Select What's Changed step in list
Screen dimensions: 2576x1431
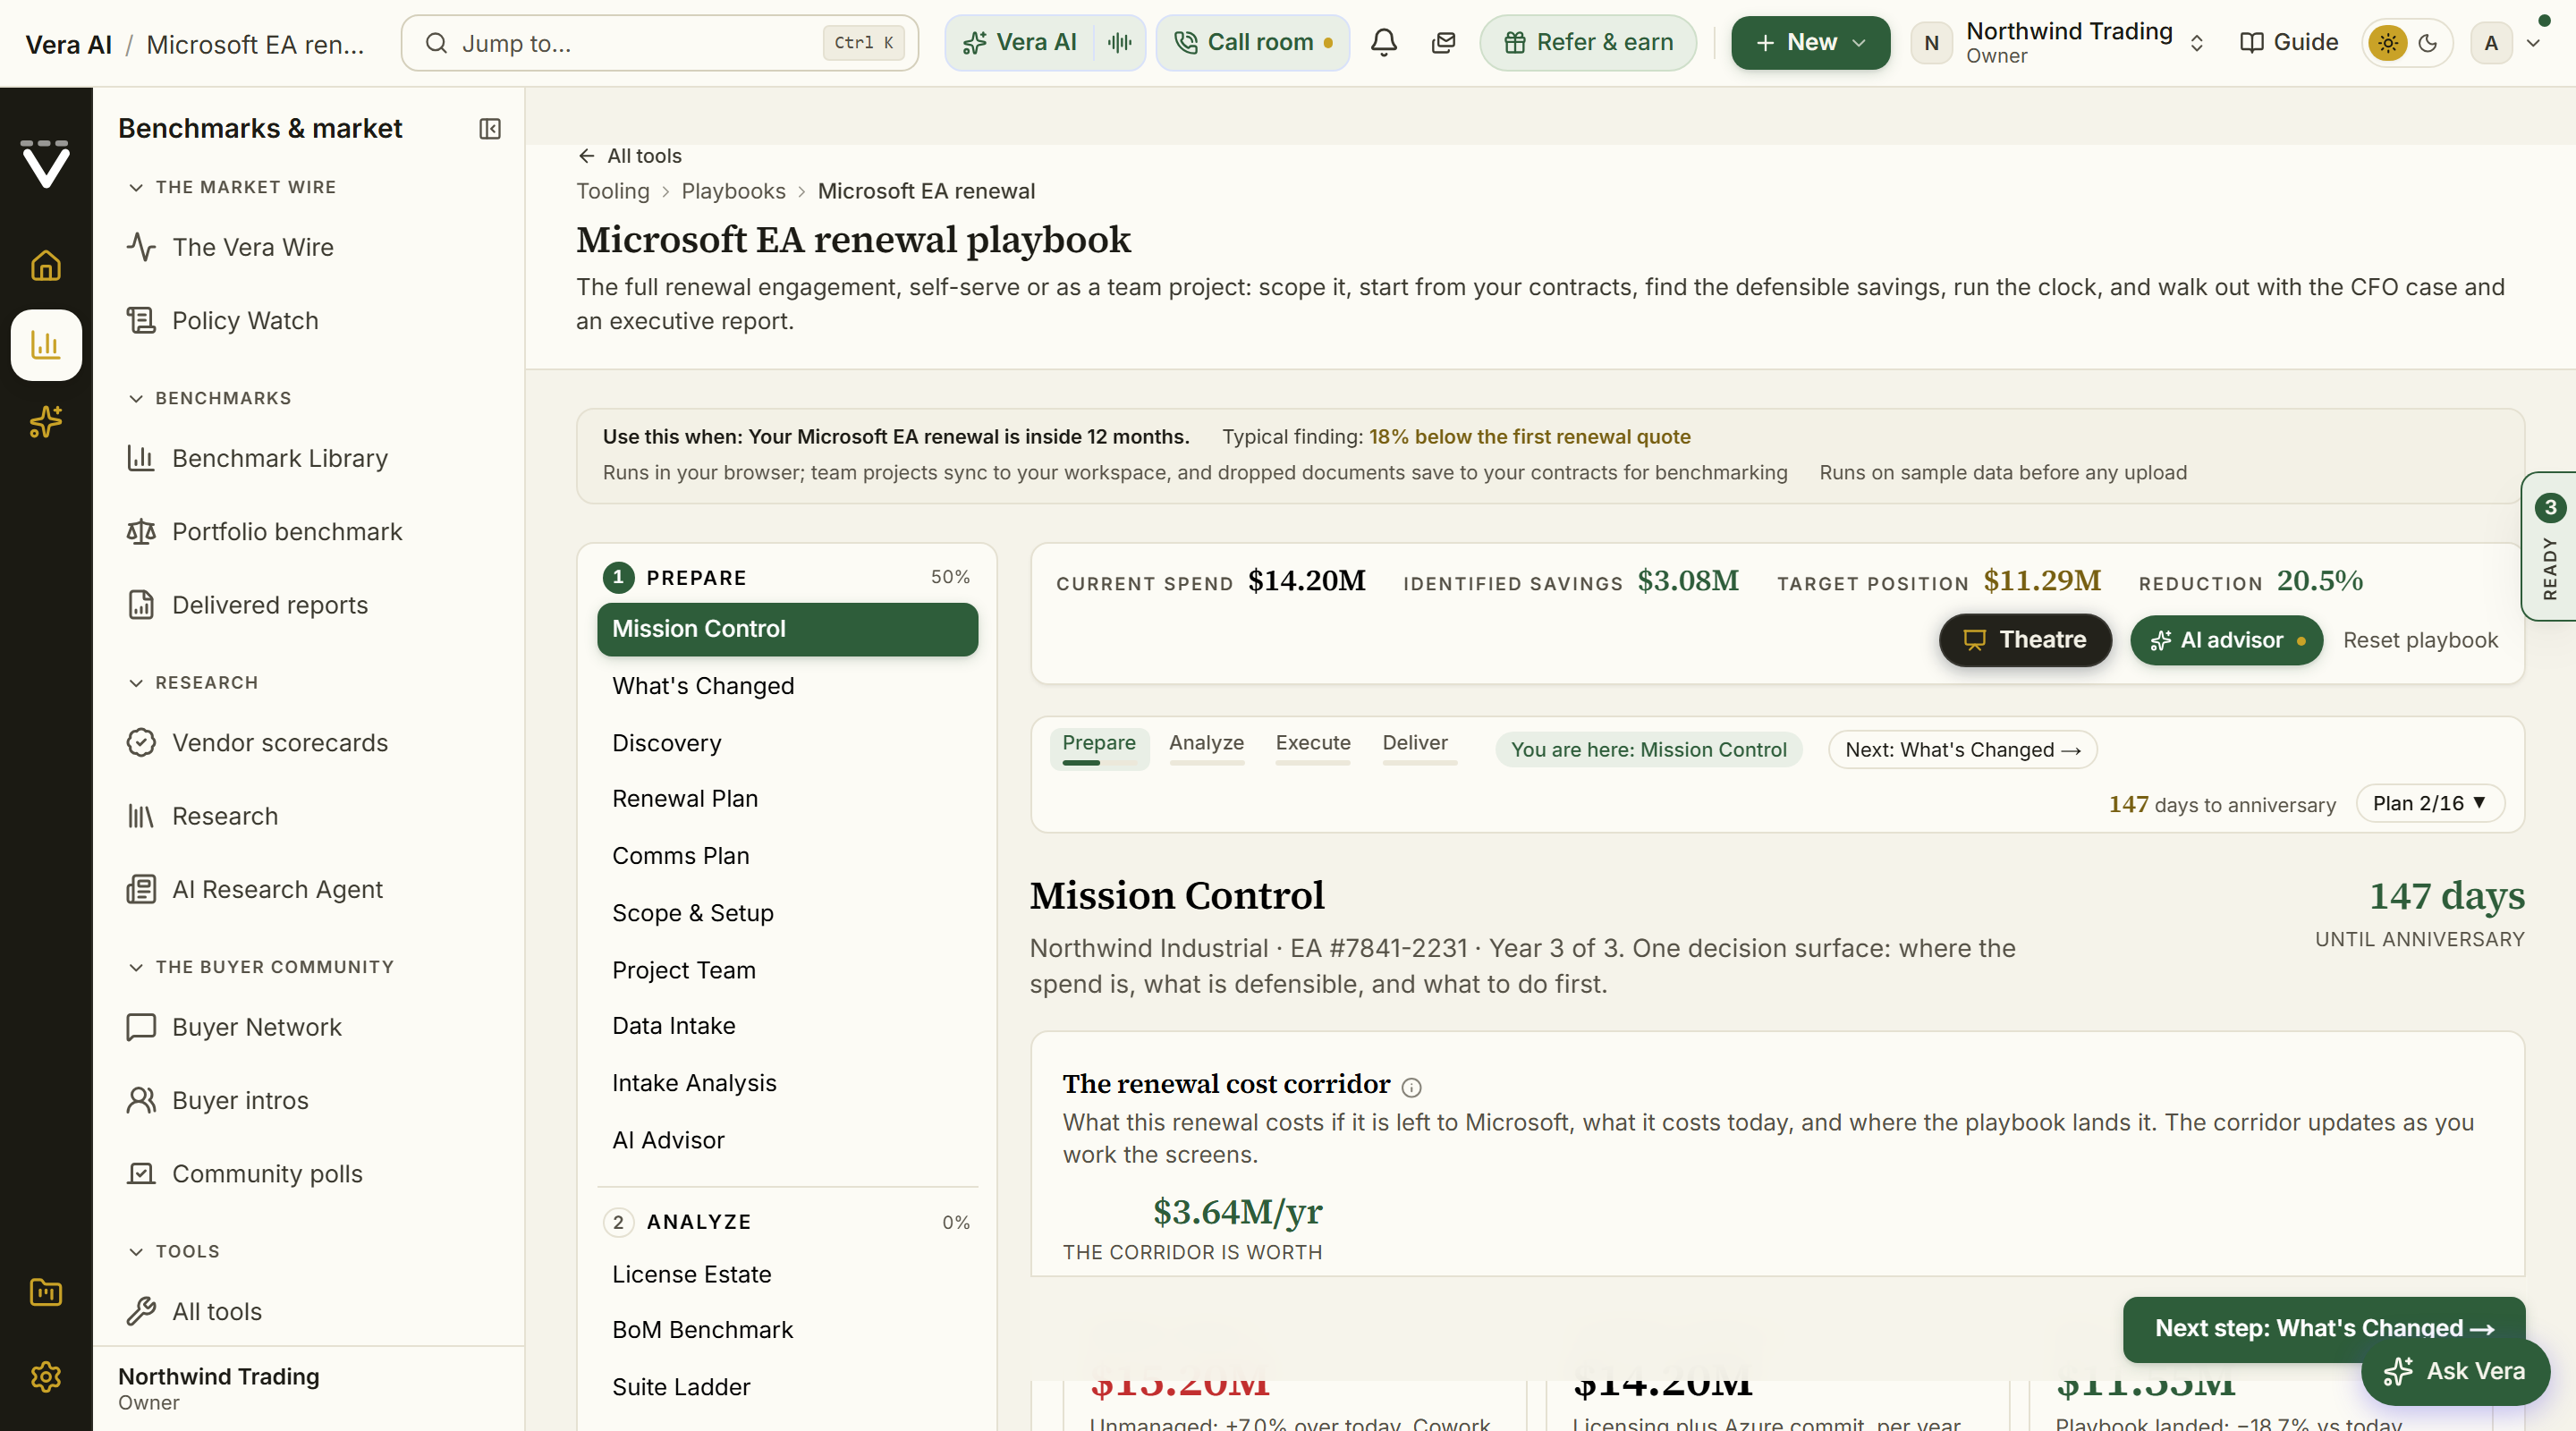point(787,686)
